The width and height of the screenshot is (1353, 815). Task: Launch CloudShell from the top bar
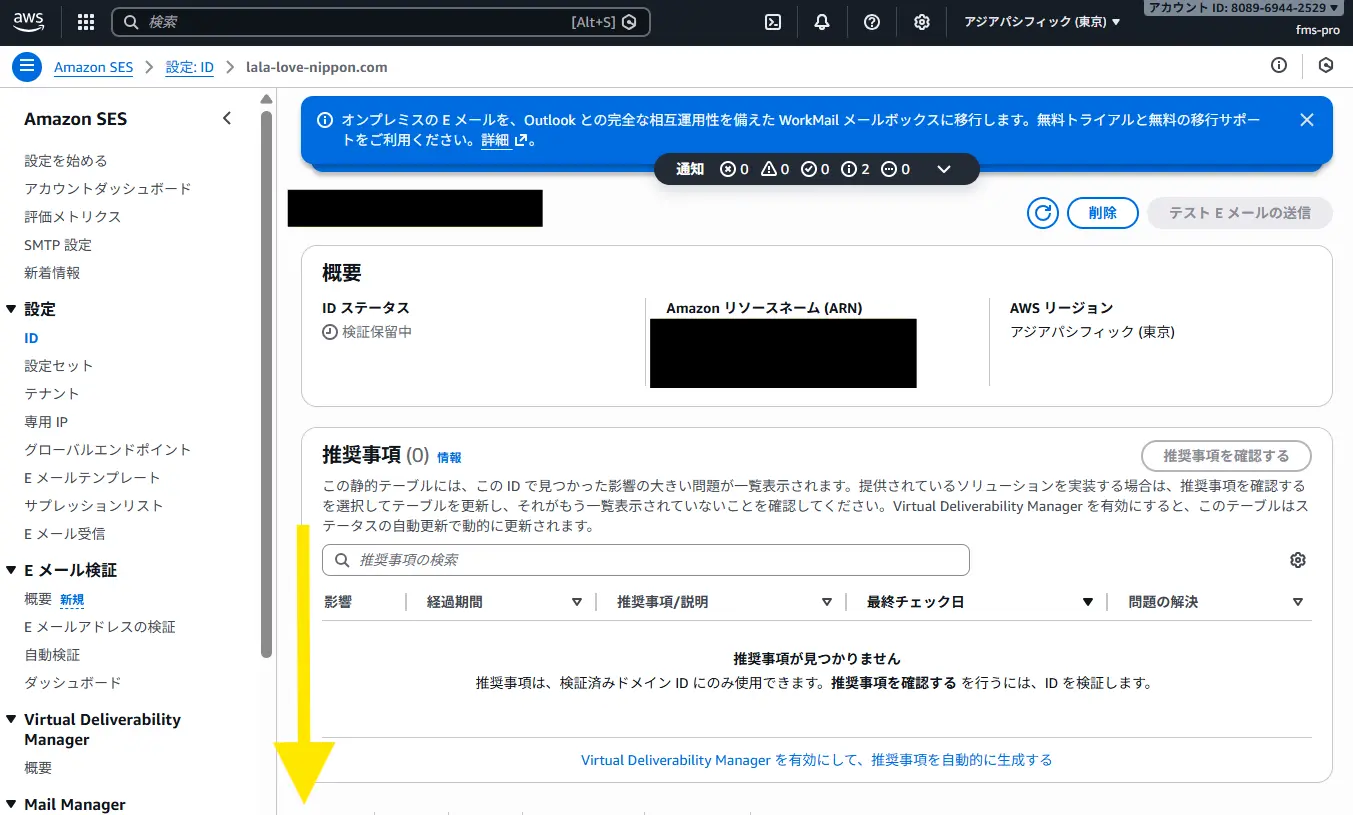click(x=772, y=22)
